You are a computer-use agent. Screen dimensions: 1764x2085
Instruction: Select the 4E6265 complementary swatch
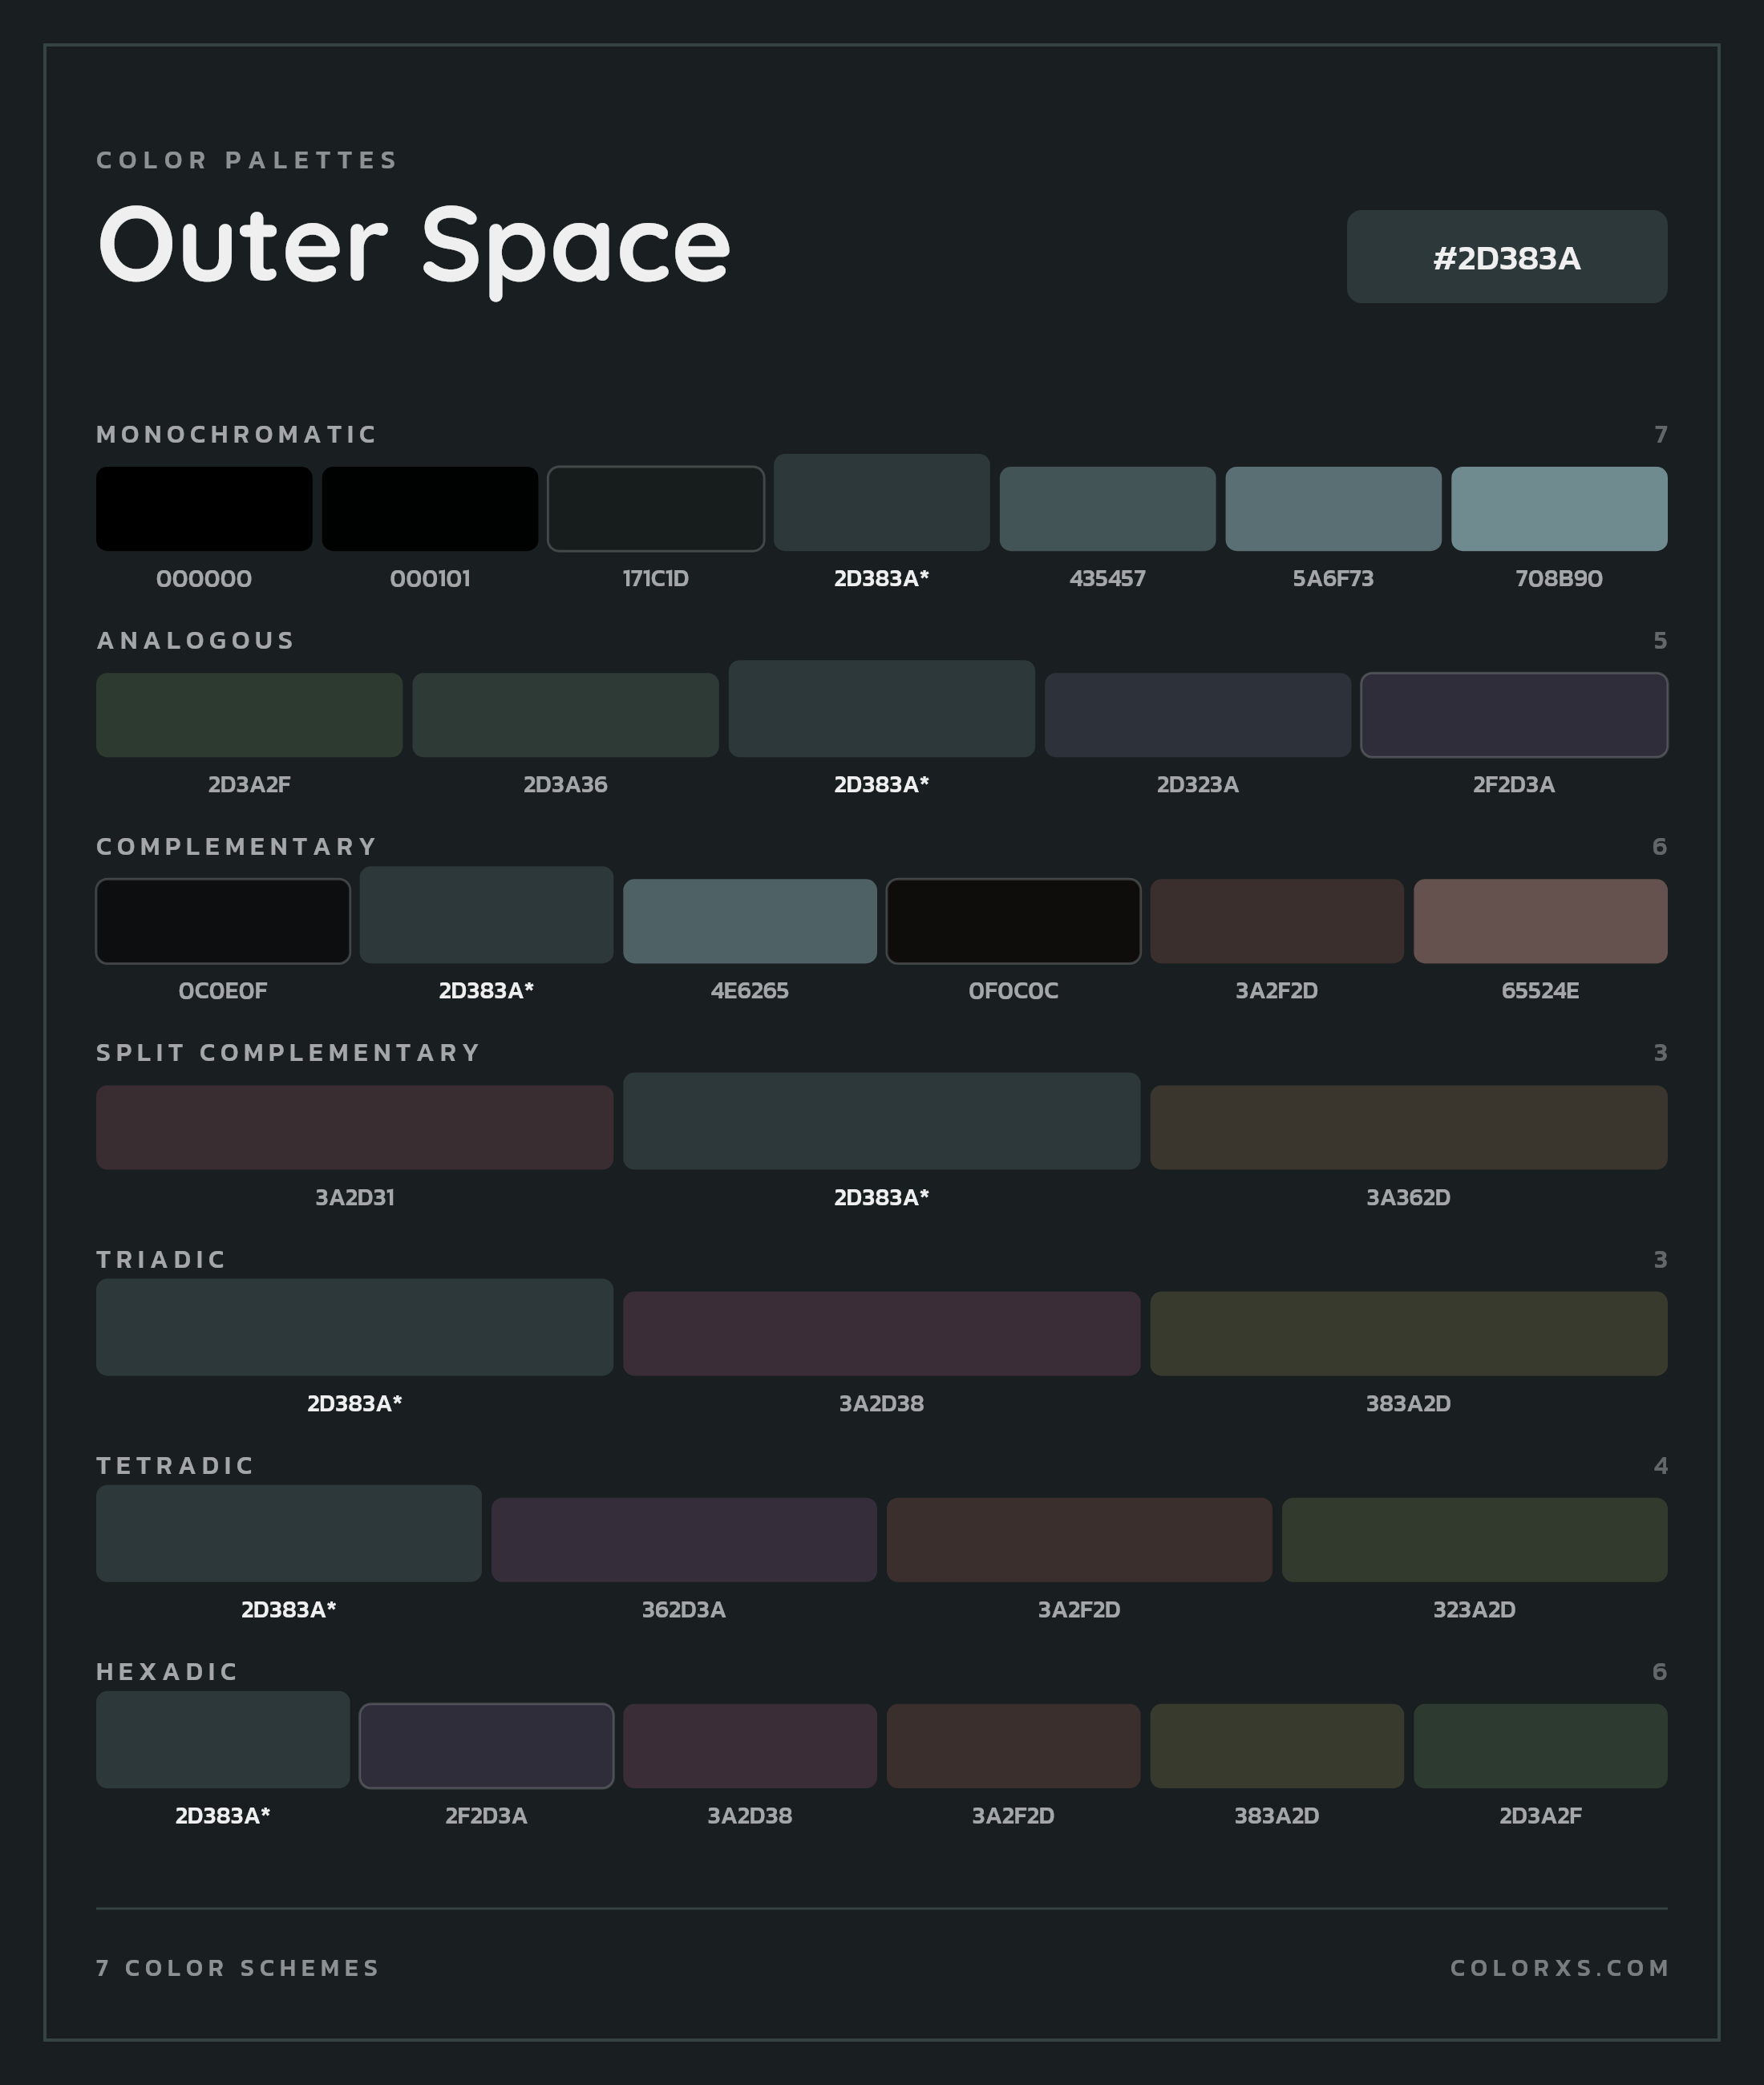point(750,921)
